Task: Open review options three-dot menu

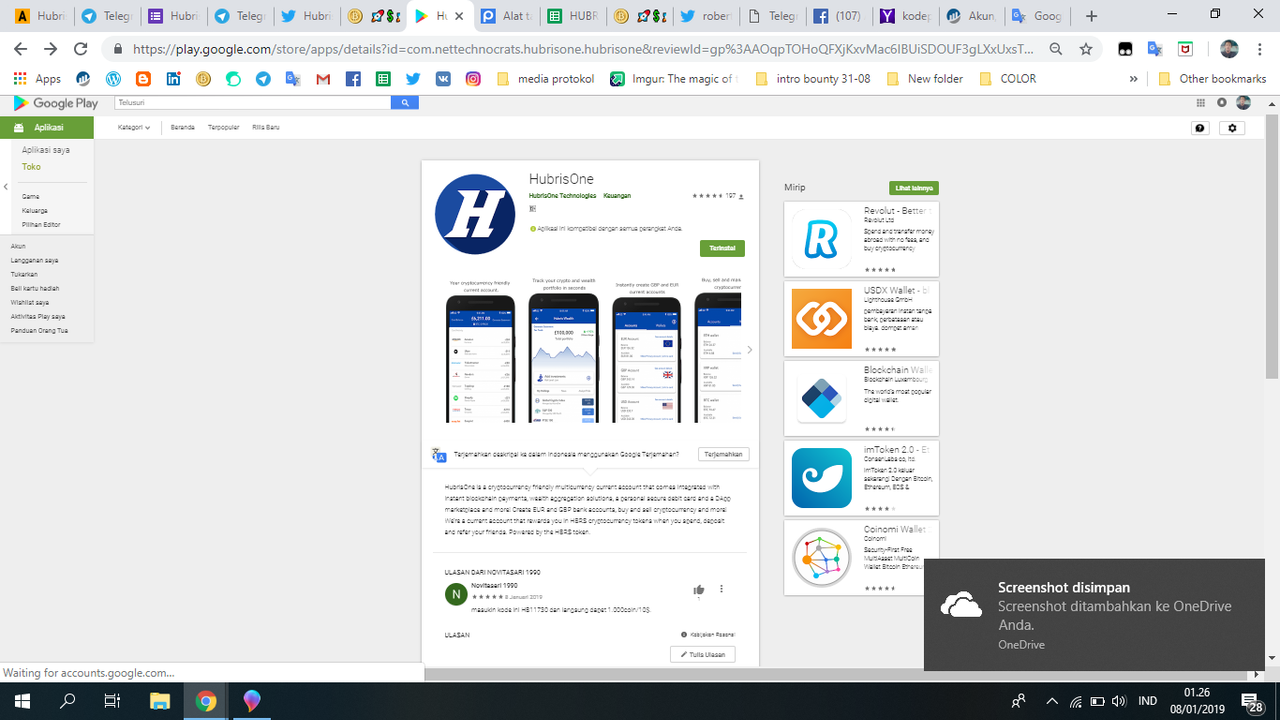Action: [x=721, y=589]
